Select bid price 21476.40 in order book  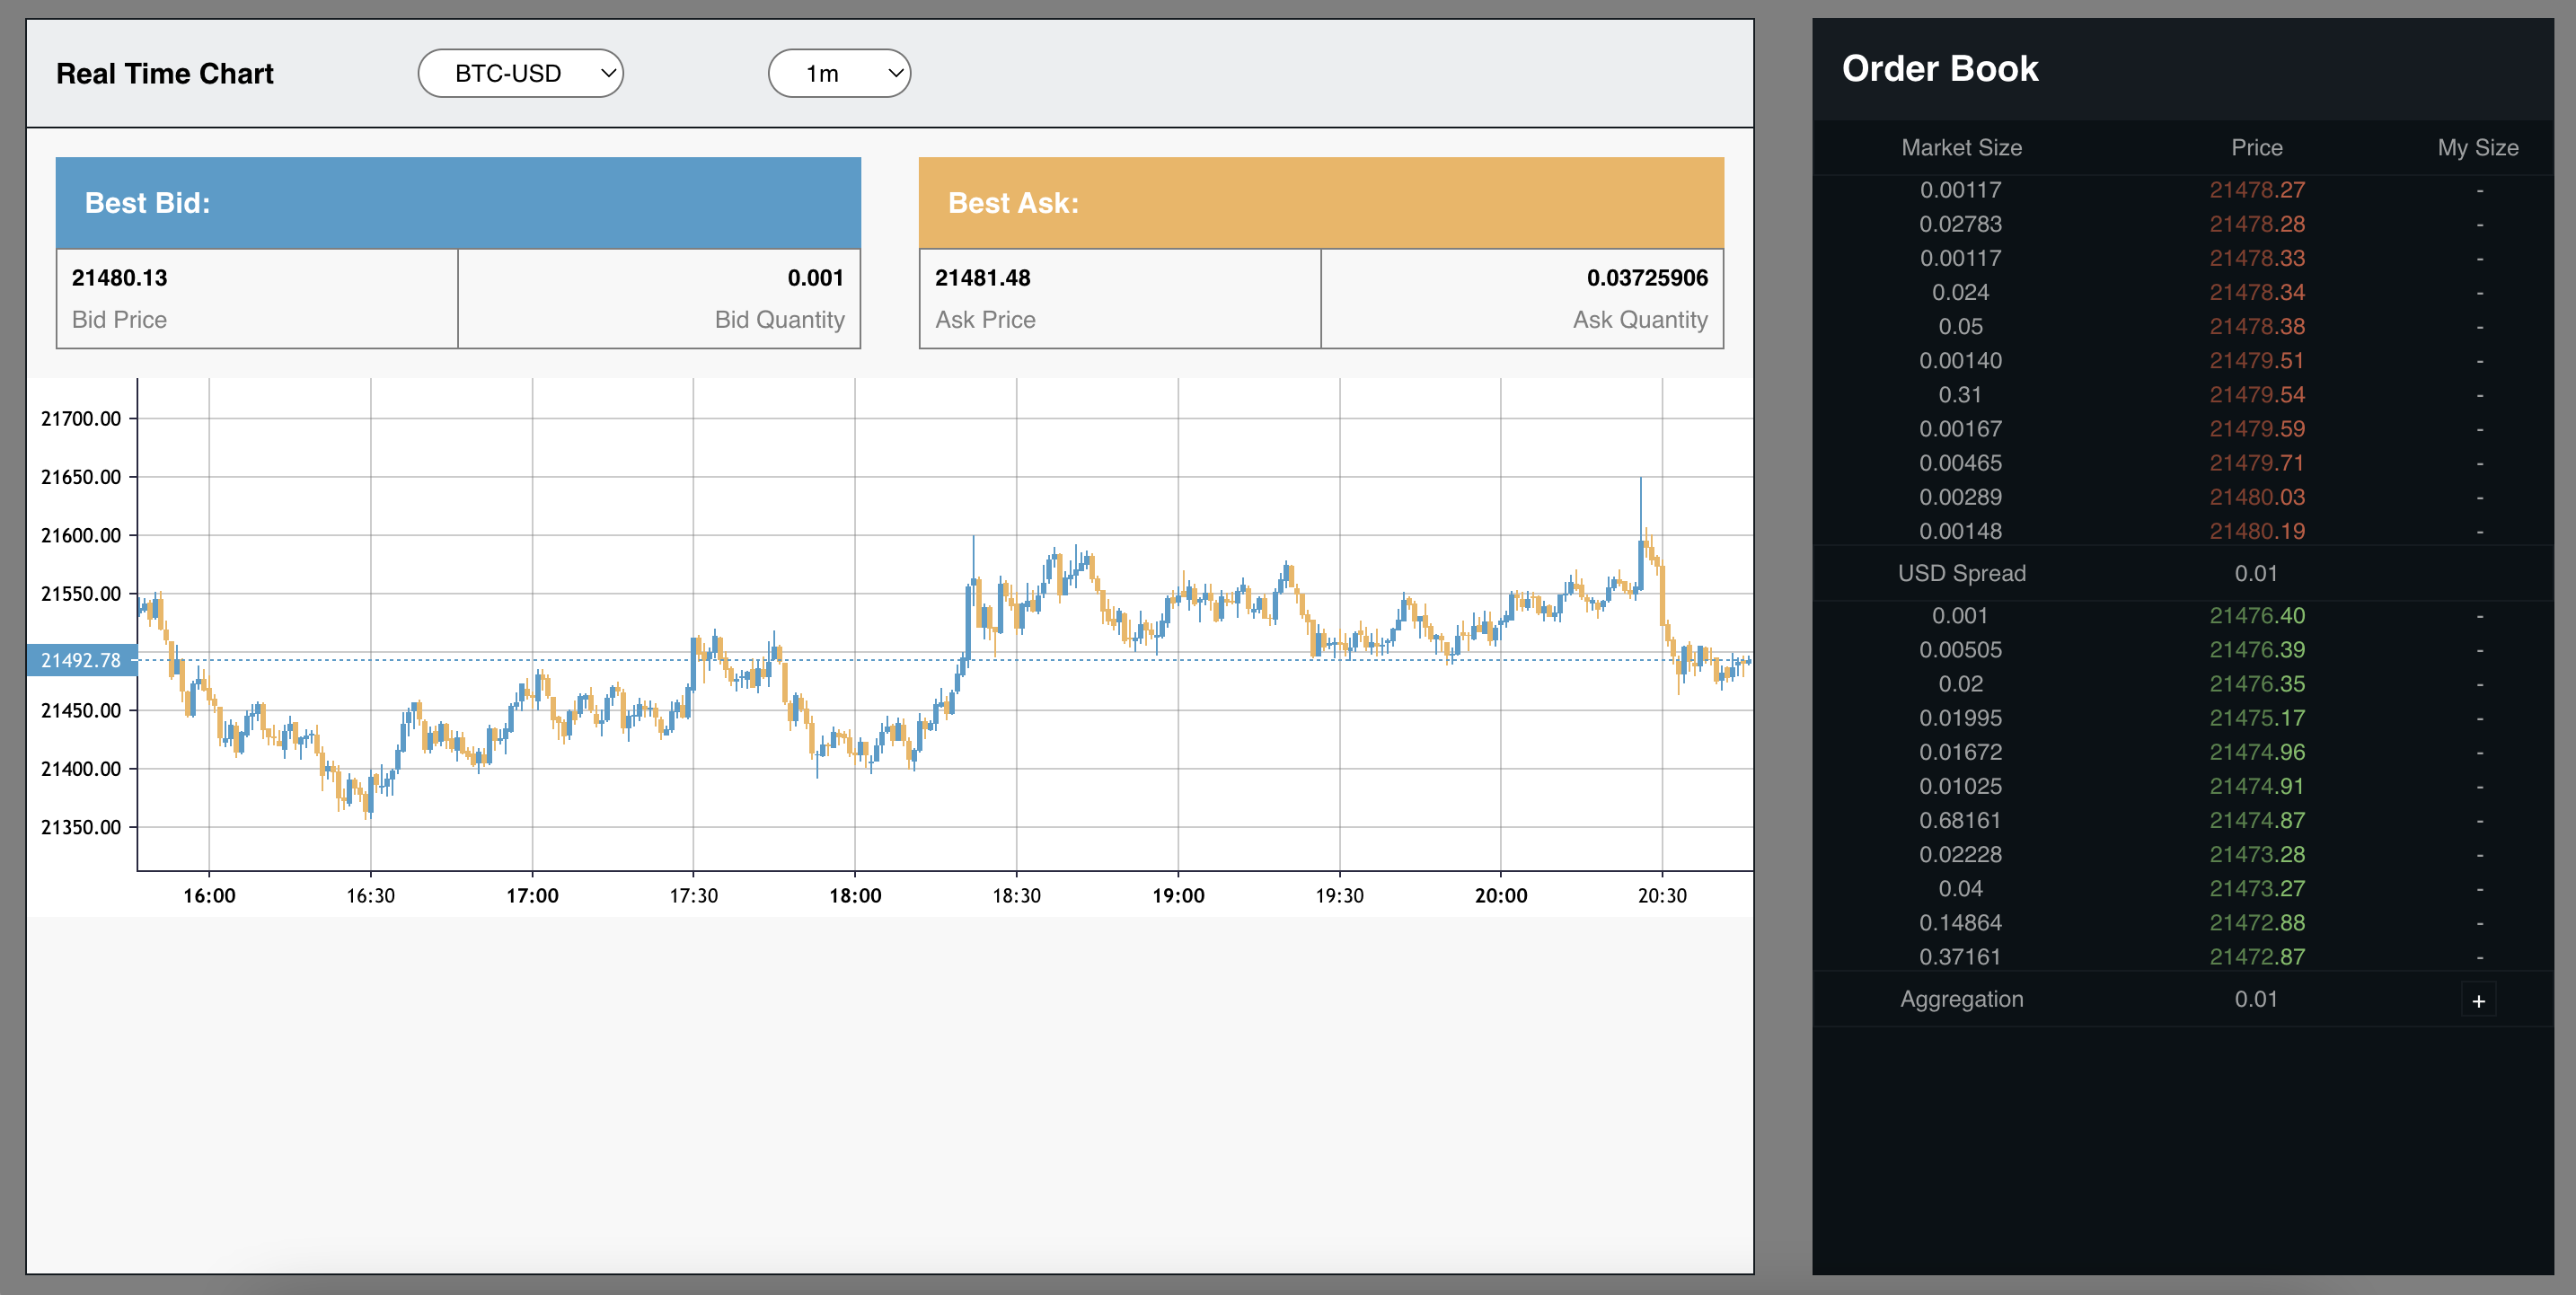click(x=2257, y=615)
